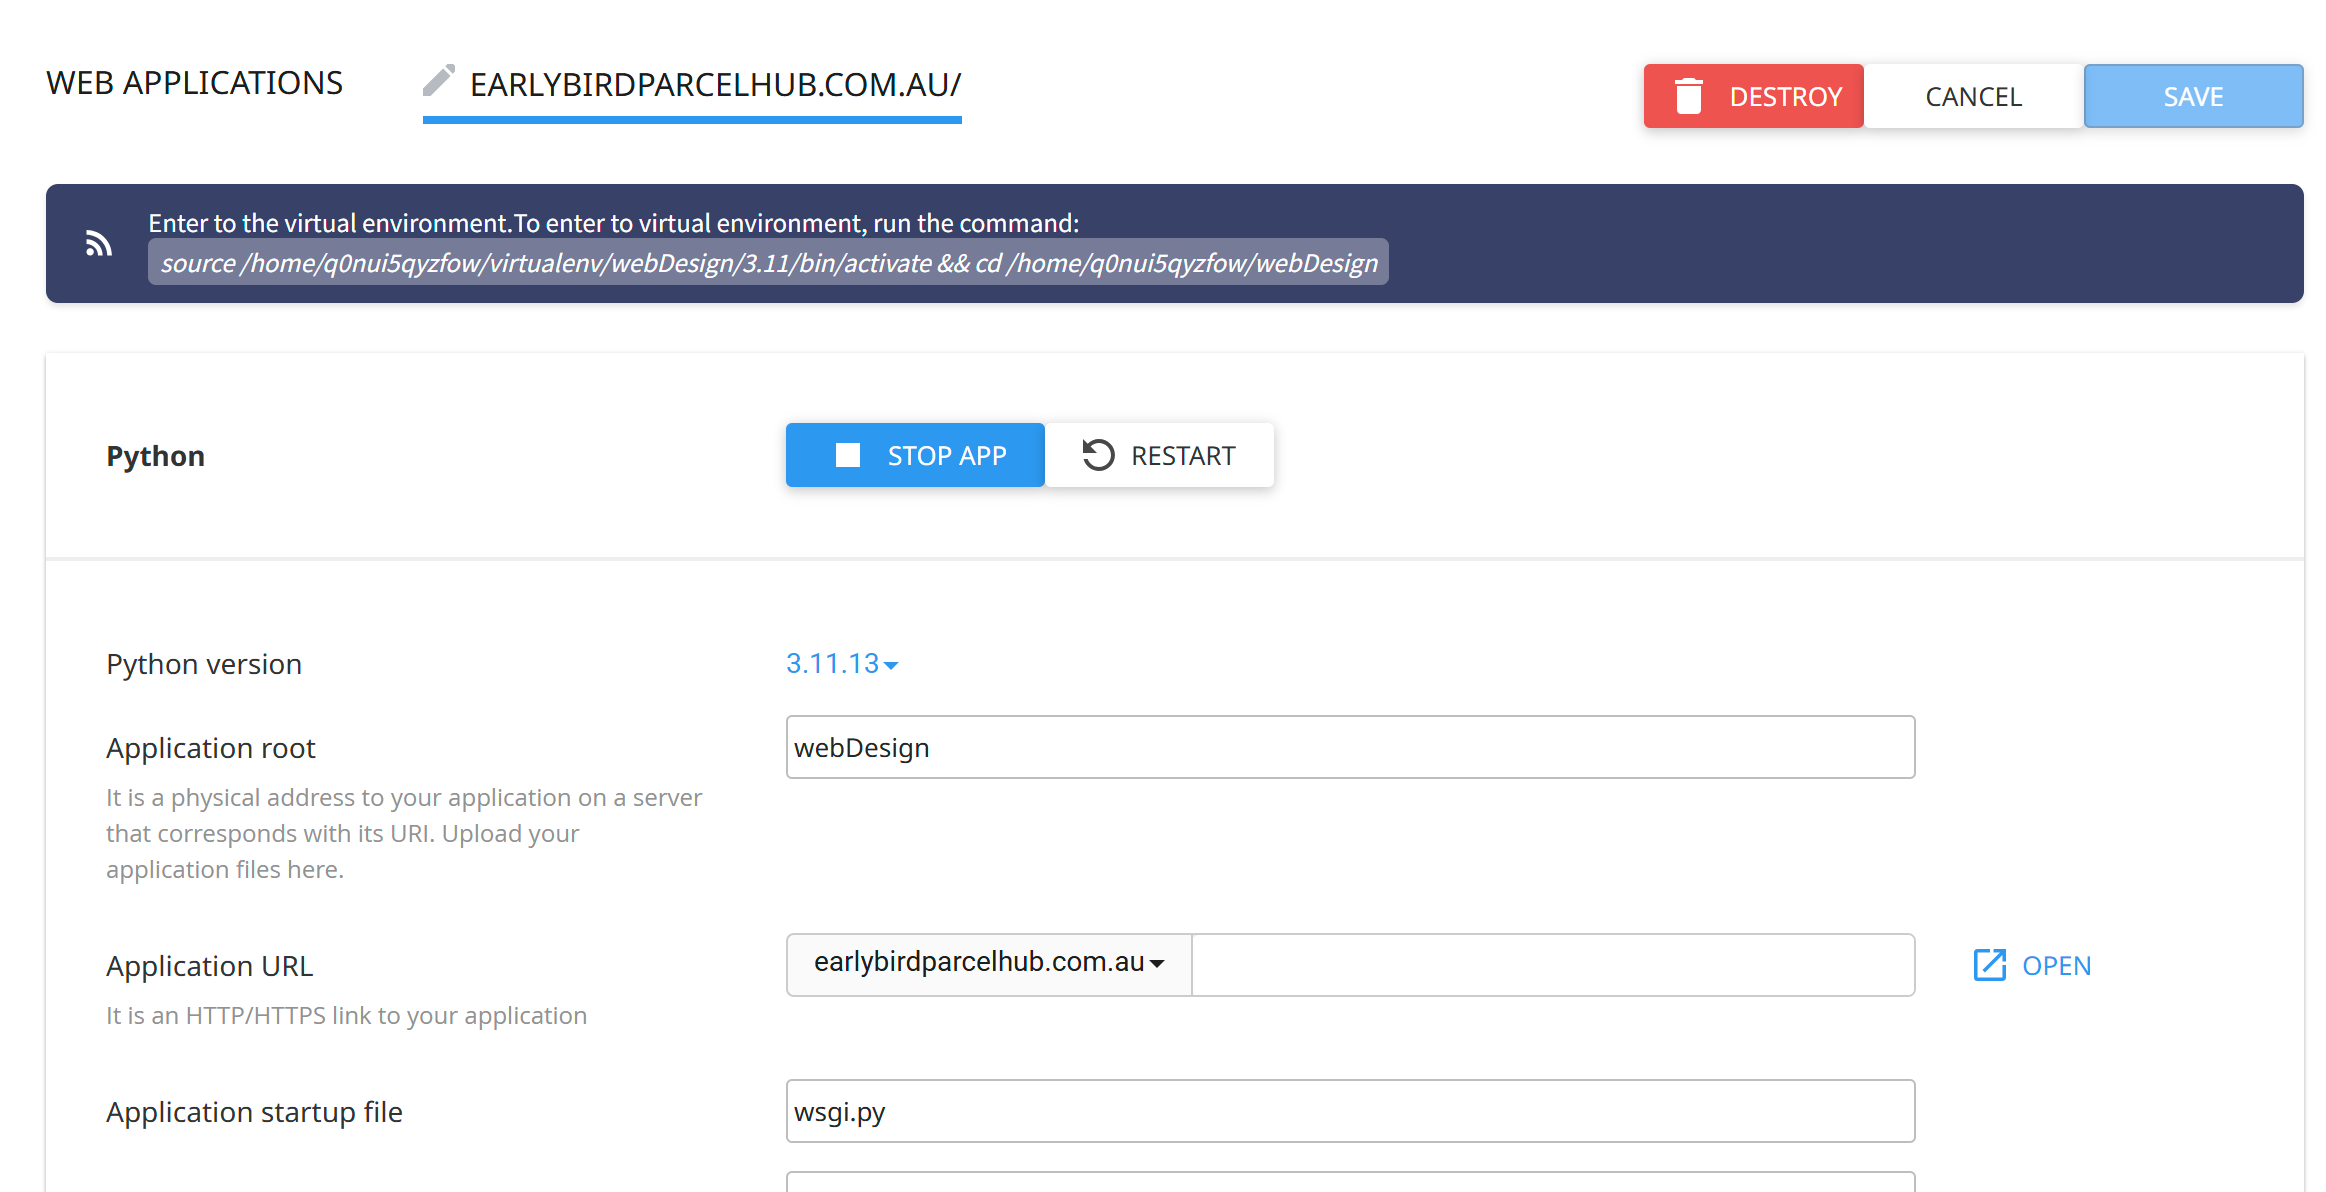The image size is (2326, 1192).
Task: Stop the Python app
Action: [x=915, y=455]
